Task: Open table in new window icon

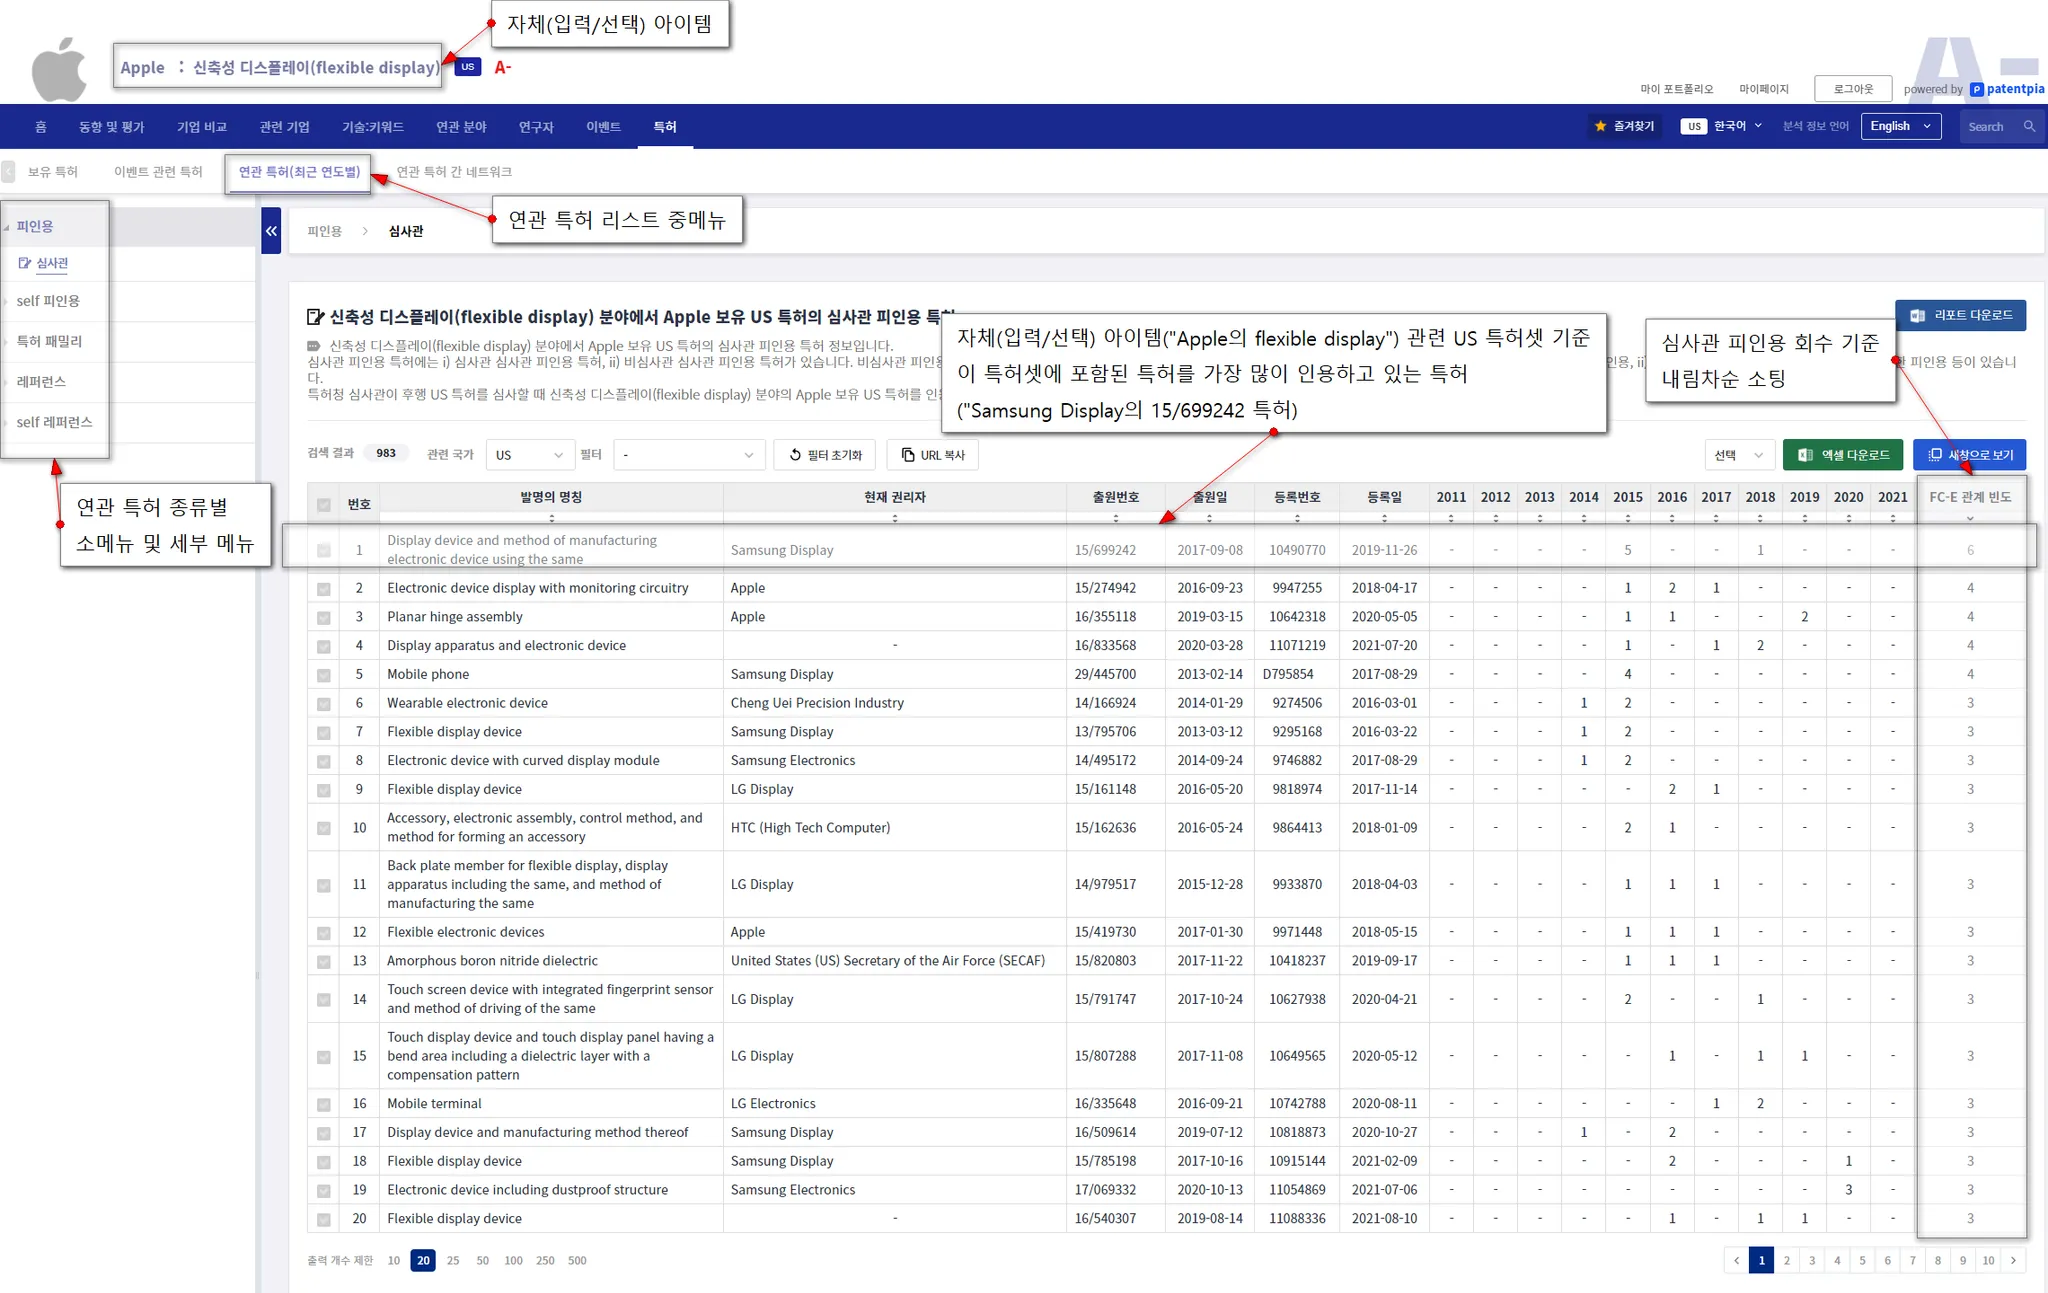Action: (1935, 455)
